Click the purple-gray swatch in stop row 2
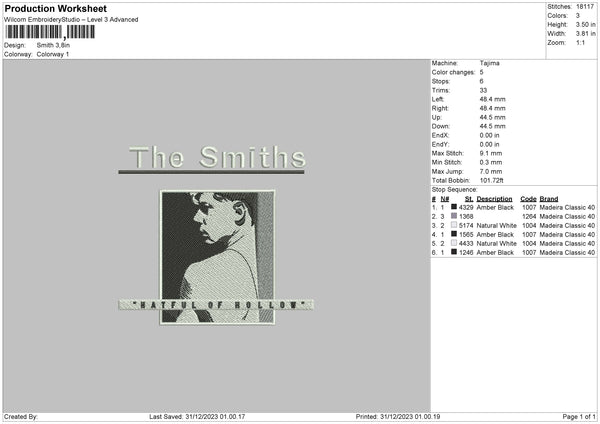 coord(454,216)
